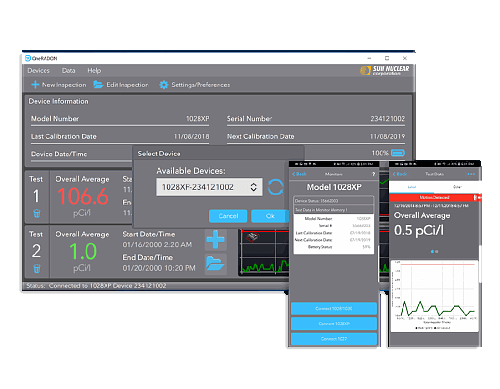This screenshot has height=389, width=500.
Task: Tap Back in the Monitors phone screen
Action: pos(299,174)
